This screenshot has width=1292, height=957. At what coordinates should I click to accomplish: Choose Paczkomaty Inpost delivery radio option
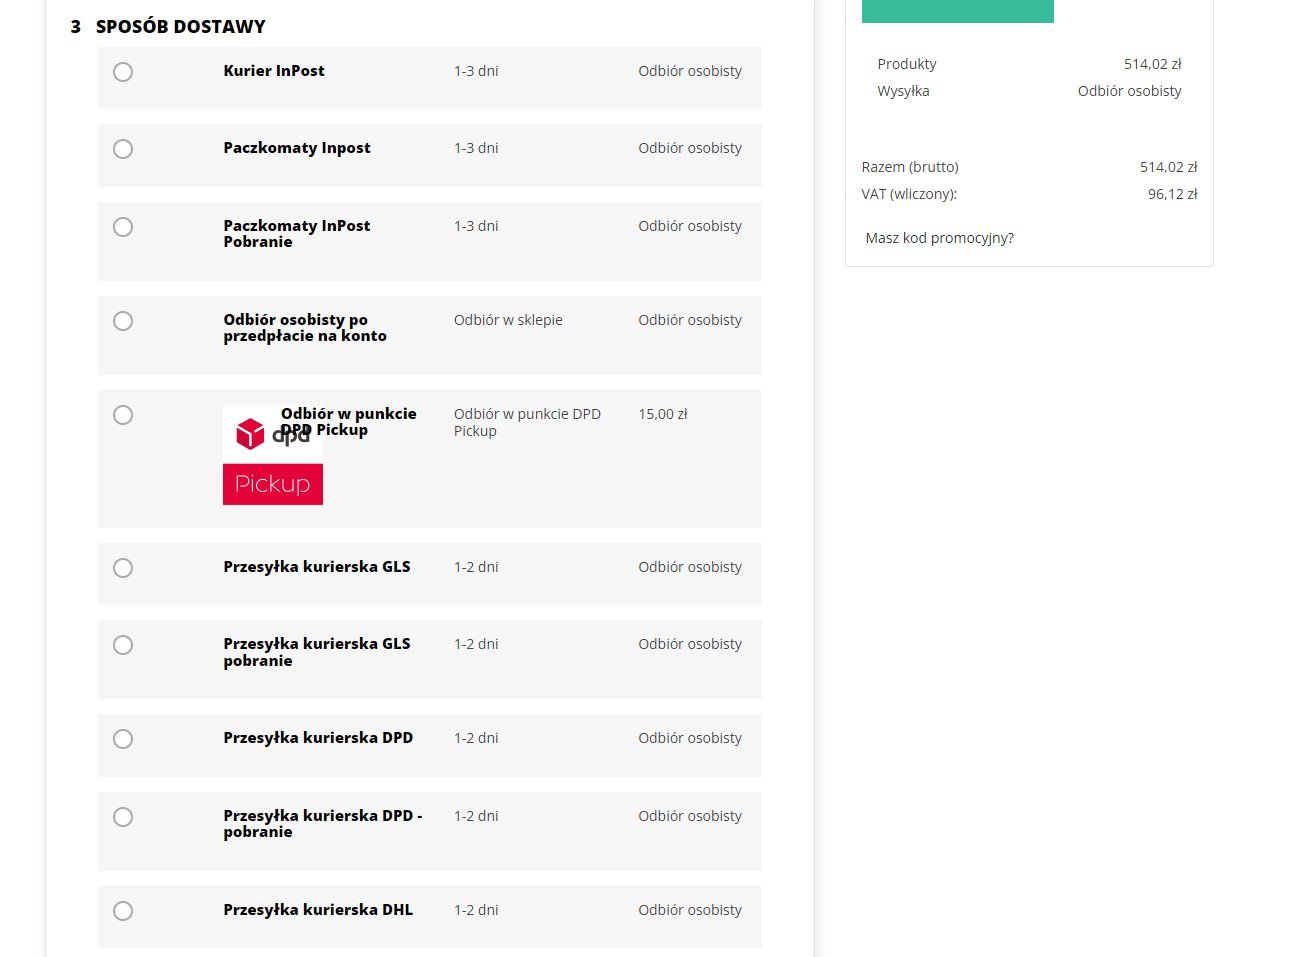123,149
